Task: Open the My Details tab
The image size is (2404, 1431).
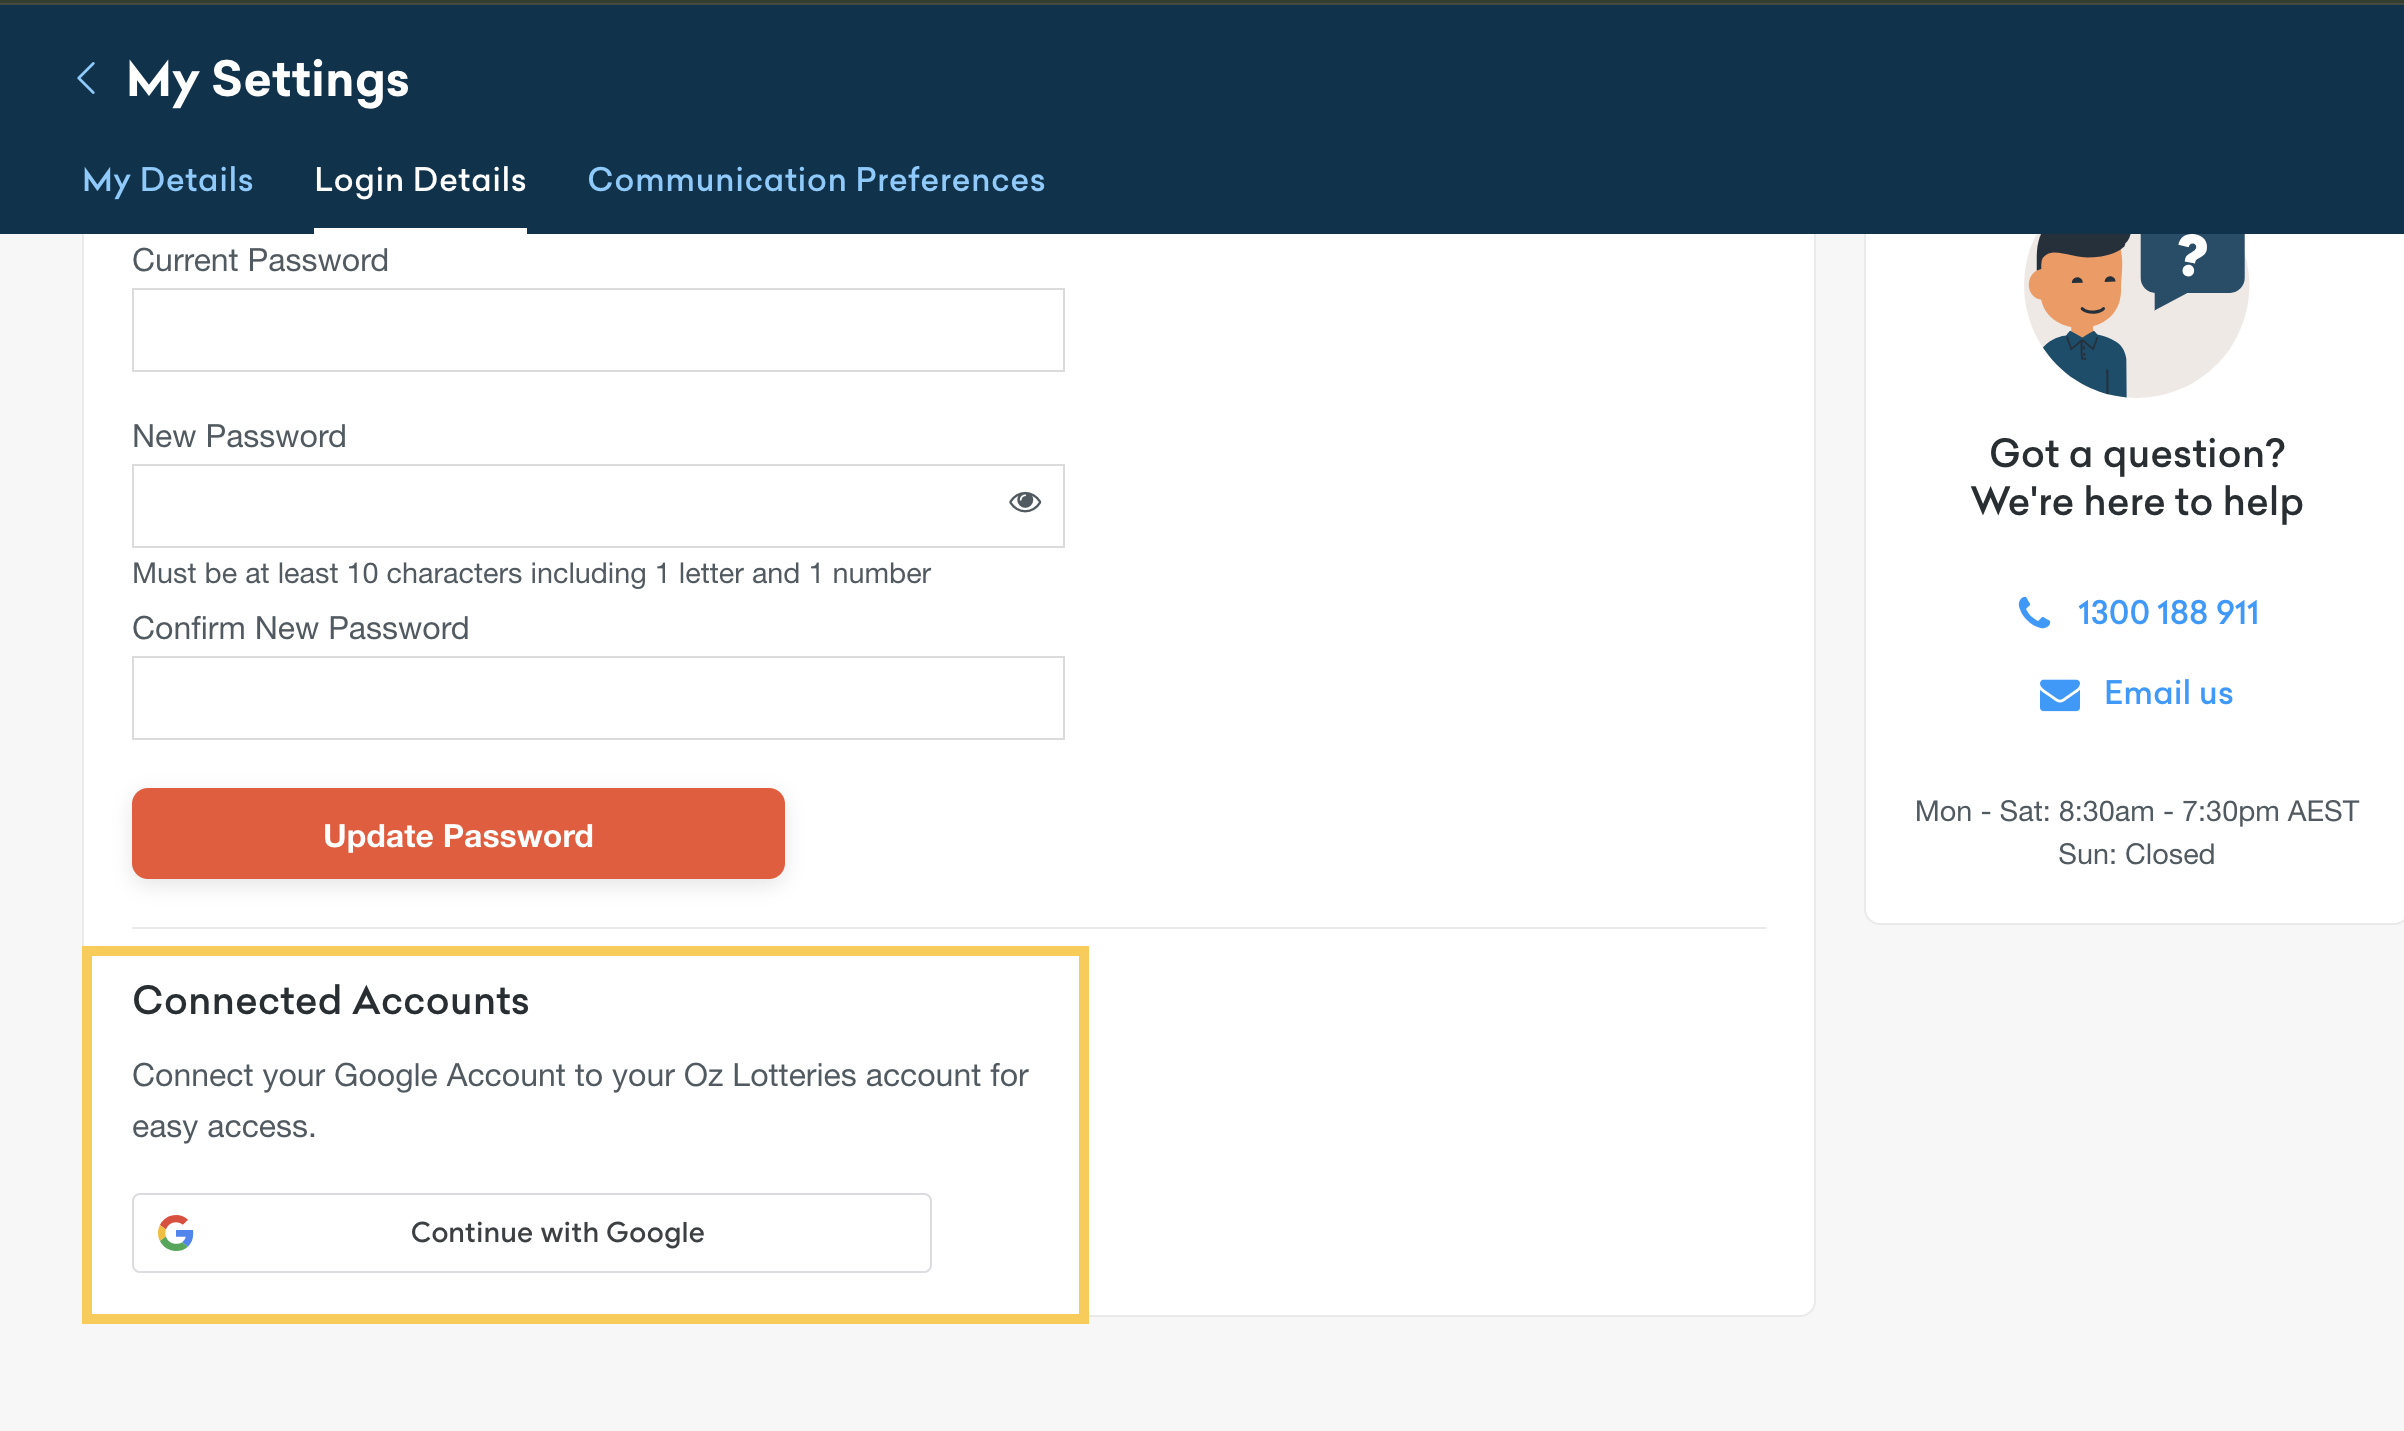Action: [168, 180]
